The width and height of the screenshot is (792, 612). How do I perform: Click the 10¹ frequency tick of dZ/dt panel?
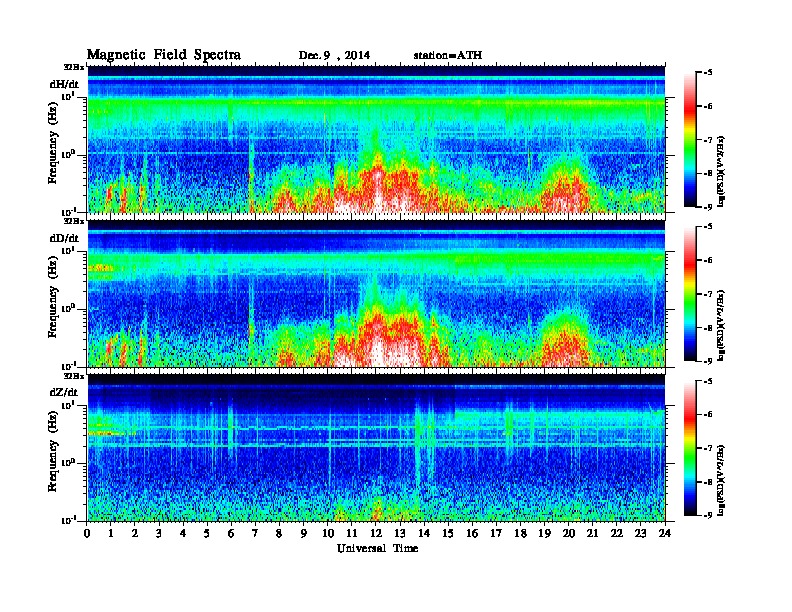tap(68, 405)
